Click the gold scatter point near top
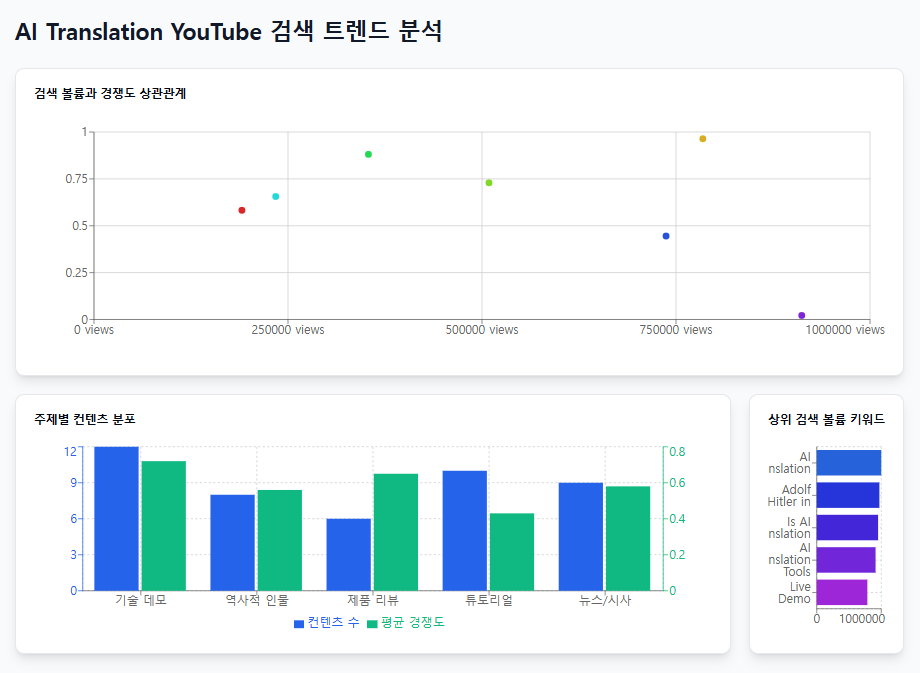 coord(702,138)
